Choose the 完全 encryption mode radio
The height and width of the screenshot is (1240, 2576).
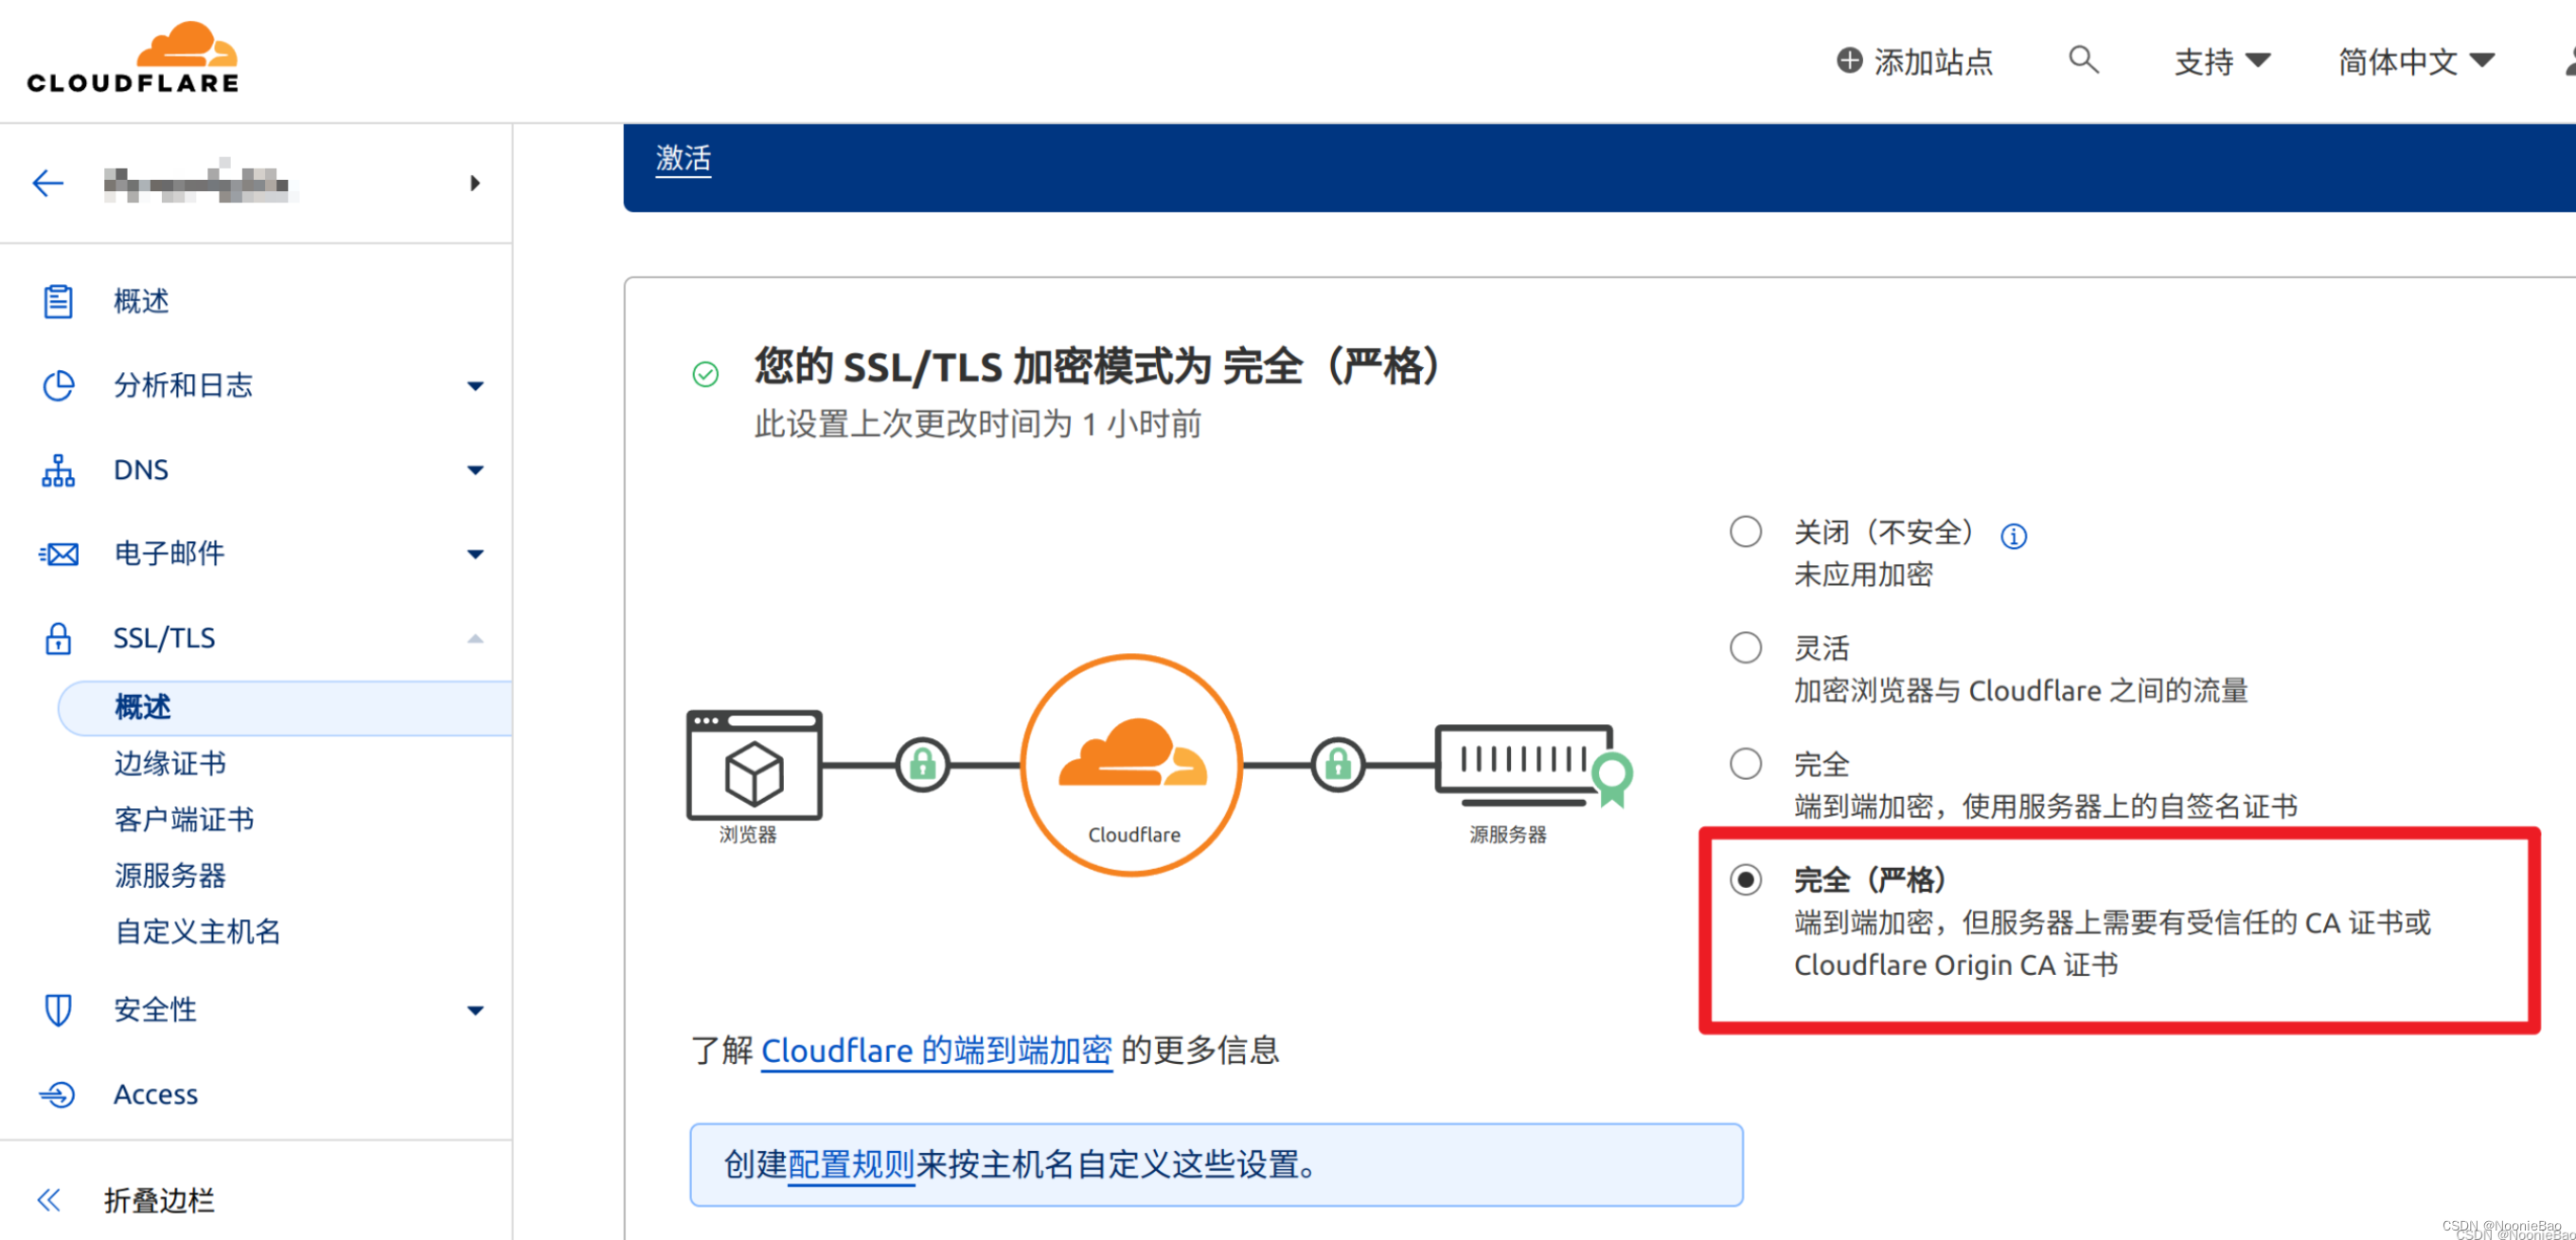click(1745, 763)
